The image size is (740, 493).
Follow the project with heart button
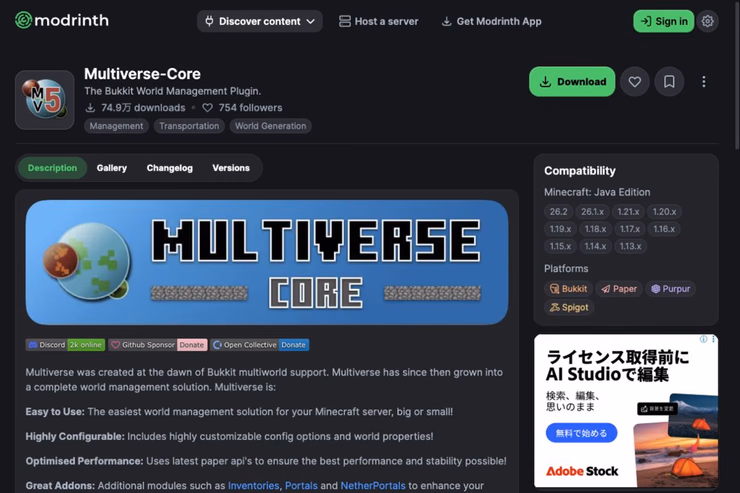click(635, 82)
